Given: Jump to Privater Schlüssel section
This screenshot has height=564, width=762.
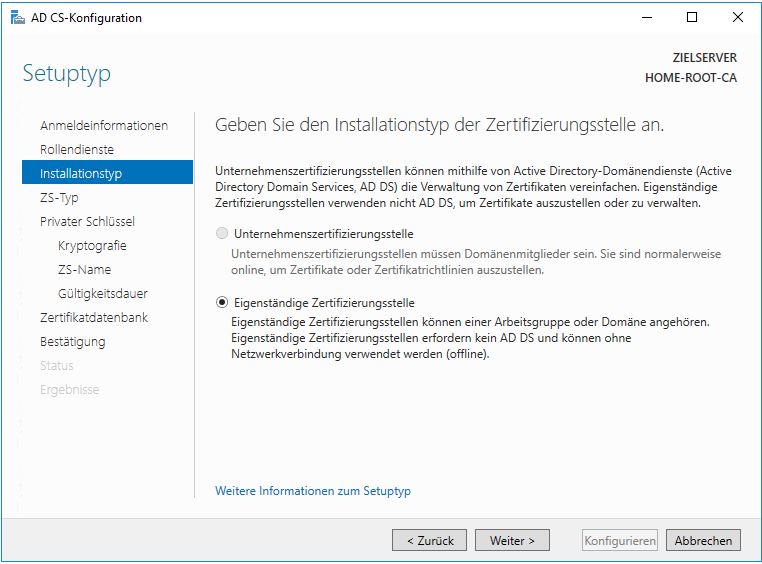Looking at the screenshot, I should pyautogui.click(x=87, y=222).
